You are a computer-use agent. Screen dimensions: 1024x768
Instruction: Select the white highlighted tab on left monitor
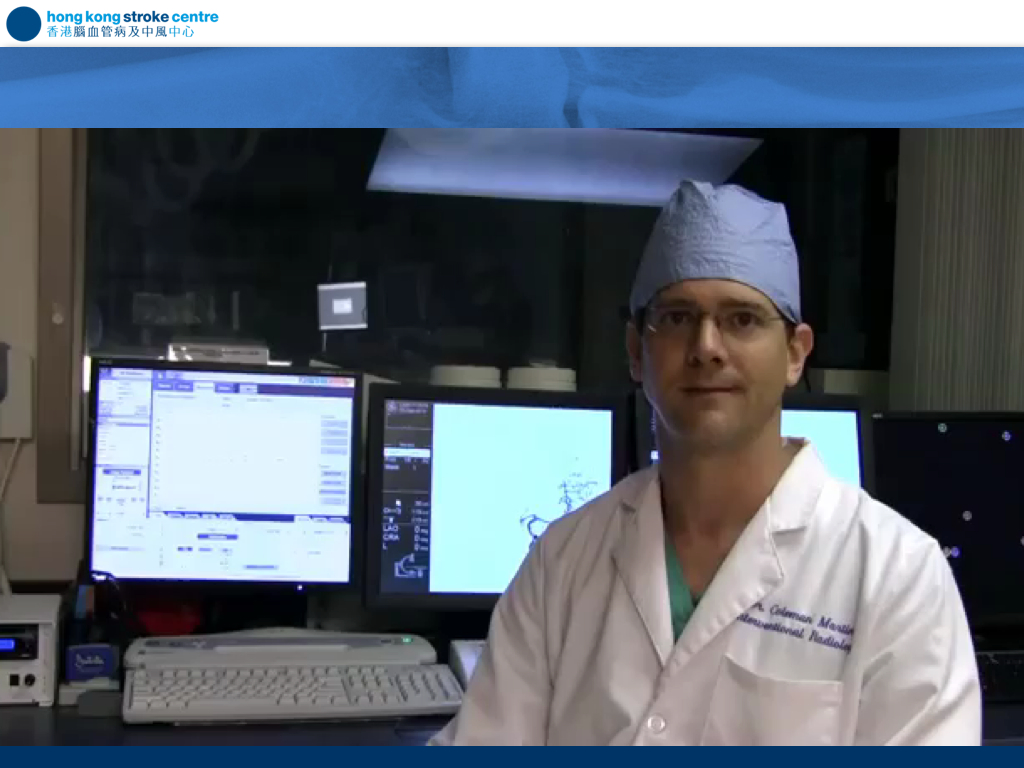pyautogui.click(x=204, y=387)
